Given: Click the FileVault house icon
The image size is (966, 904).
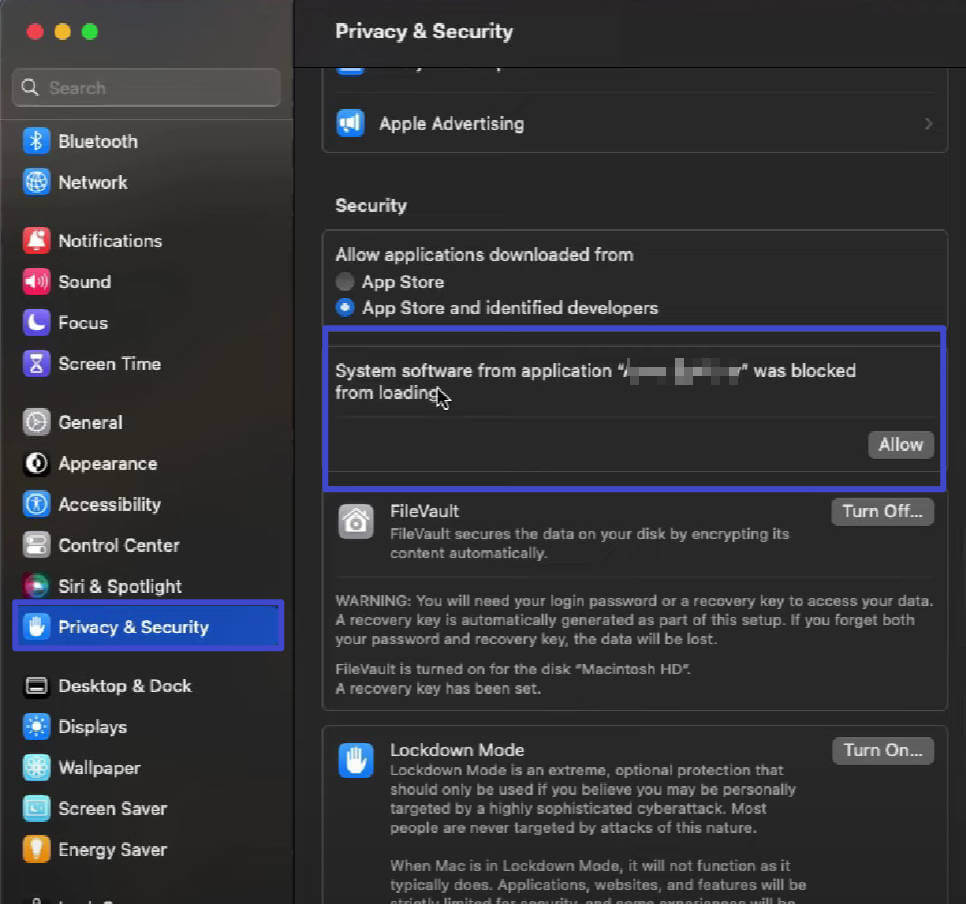Looking at the screenshot, I should [355, 521].
